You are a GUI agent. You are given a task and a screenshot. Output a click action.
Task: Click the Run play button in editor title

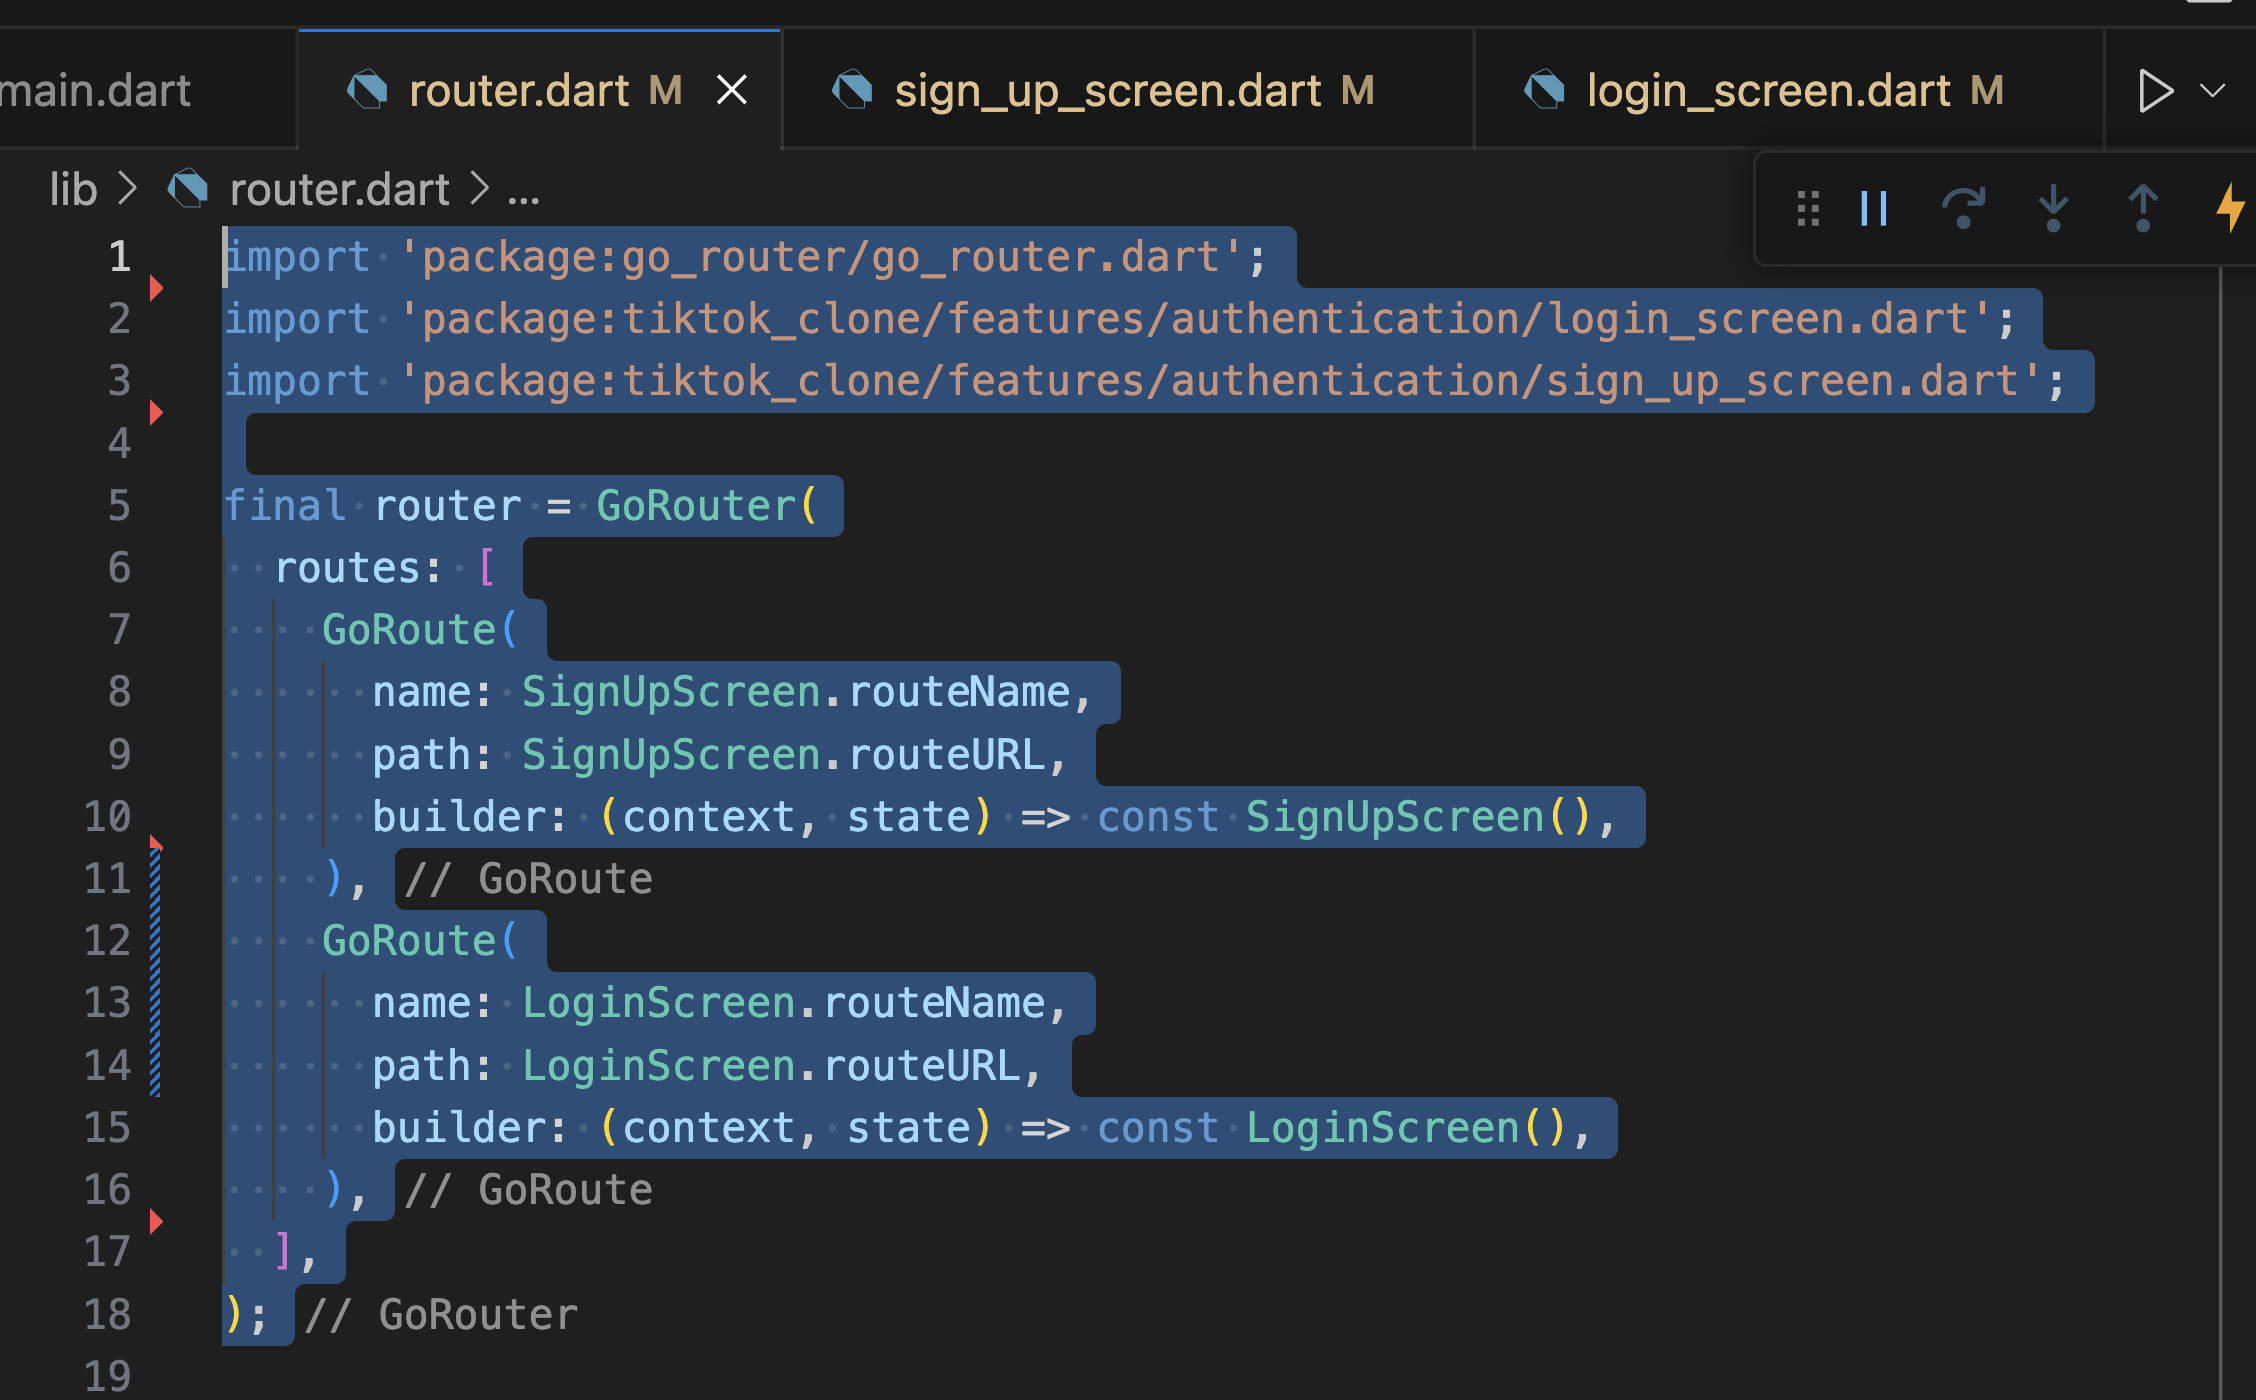point(2155,91)
